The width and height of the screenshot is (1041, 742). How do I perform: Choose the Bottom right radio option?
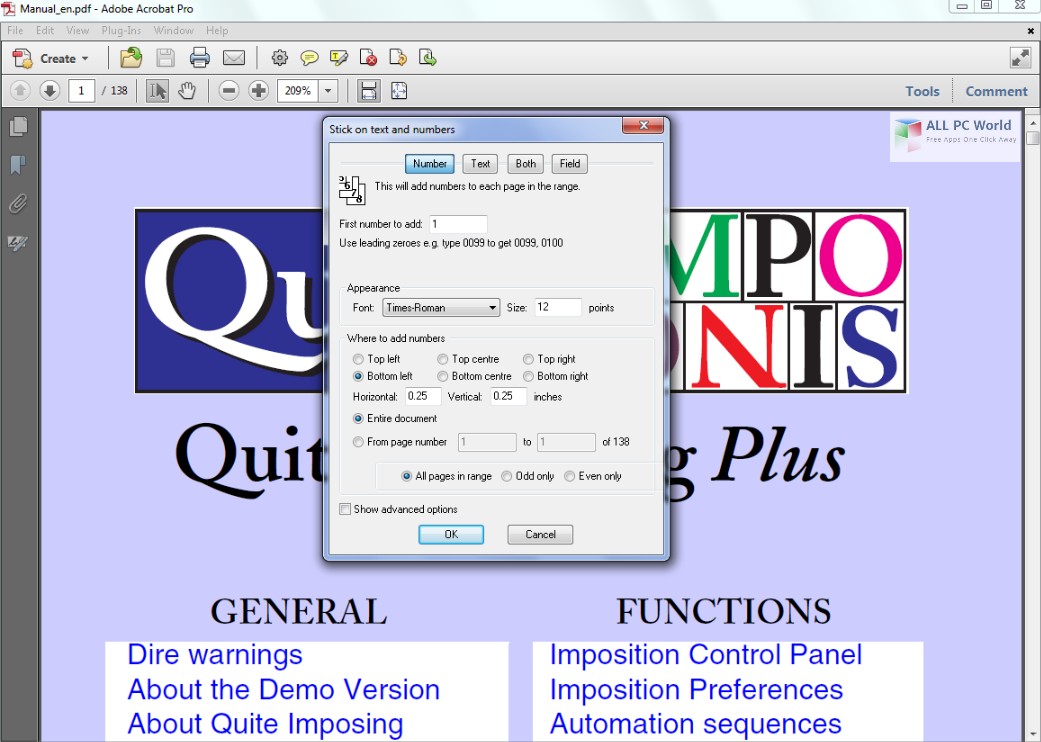528,376
